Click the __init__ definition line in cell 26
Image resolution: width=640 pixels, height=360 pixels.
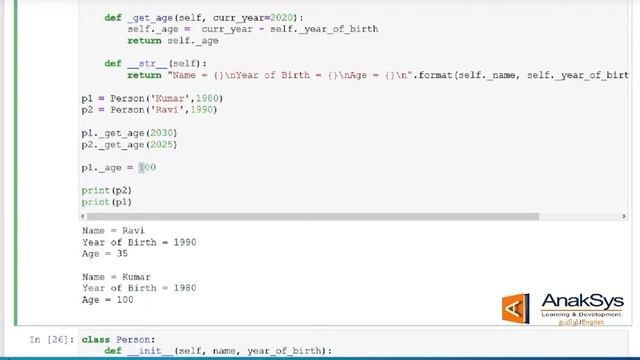point(218,351)
